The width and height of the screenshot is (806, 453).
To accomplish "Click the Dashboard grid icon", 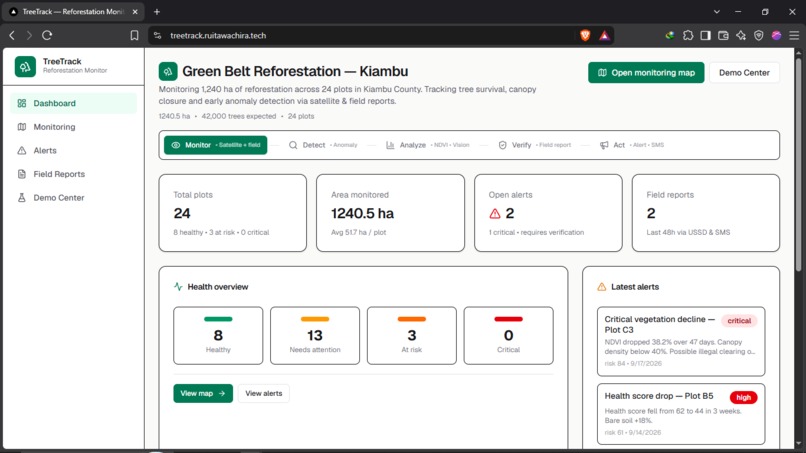I will (22, 103).
